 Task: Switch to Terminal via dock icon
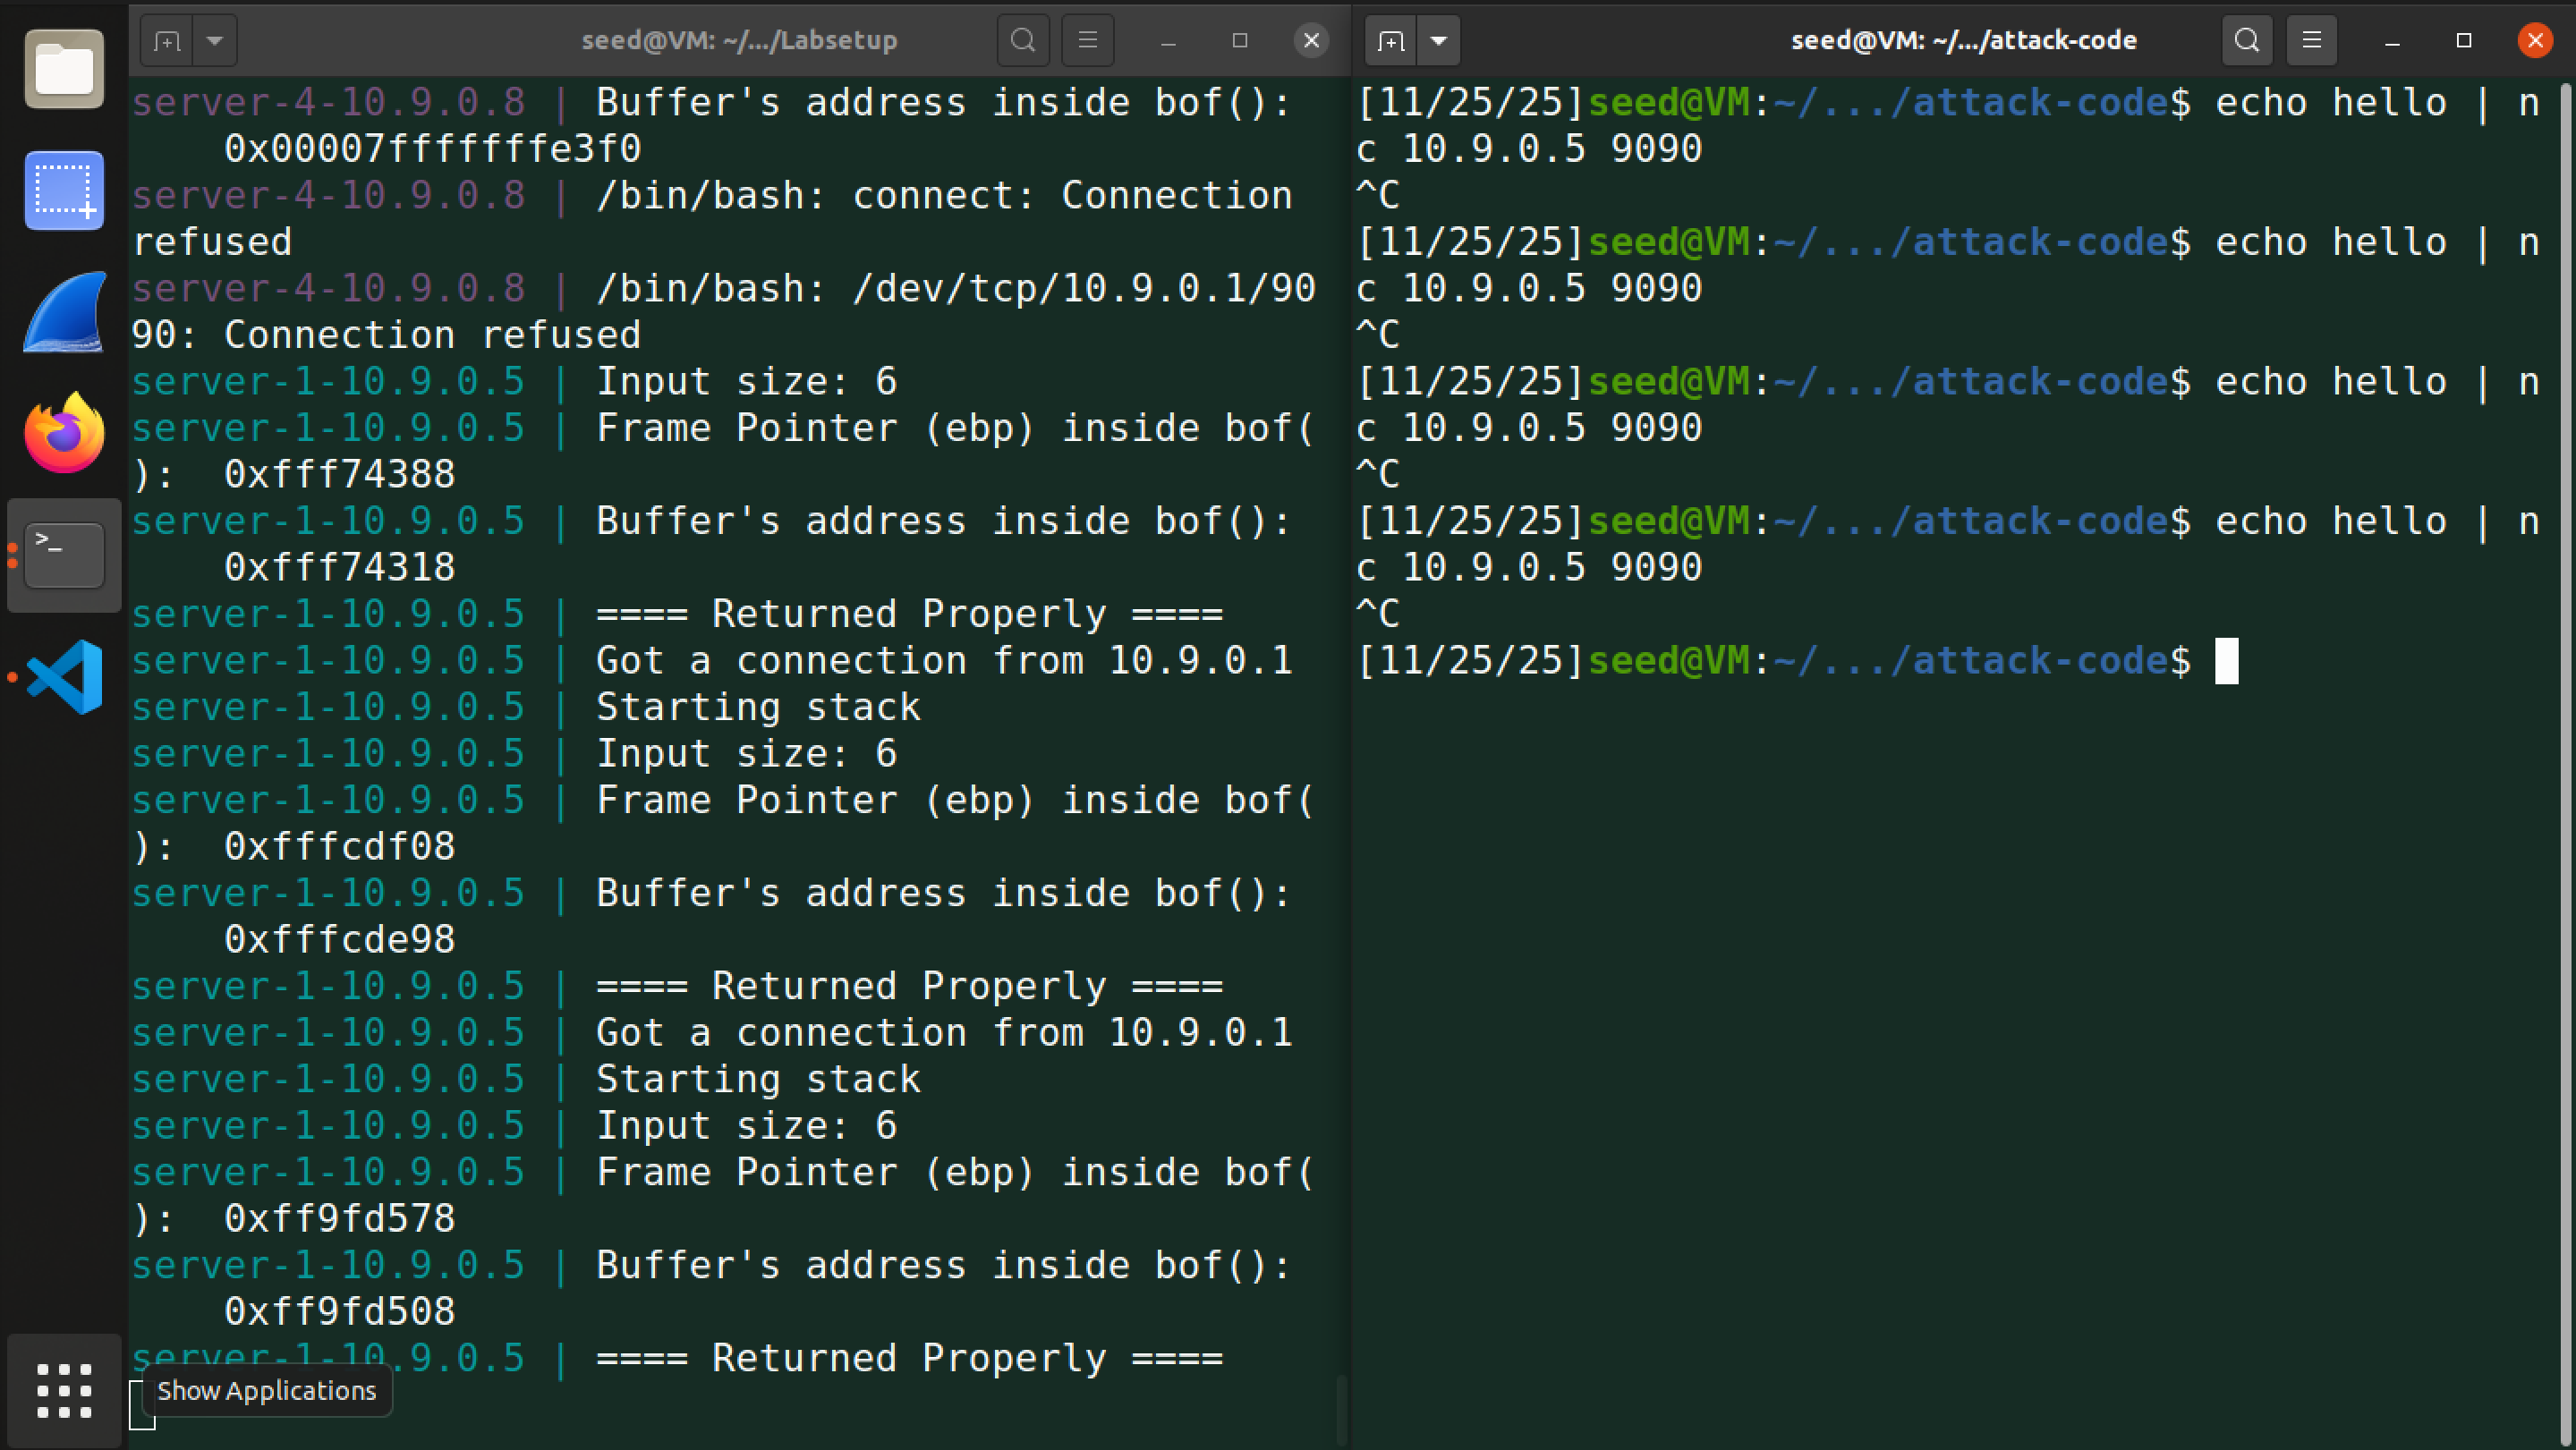64,555
